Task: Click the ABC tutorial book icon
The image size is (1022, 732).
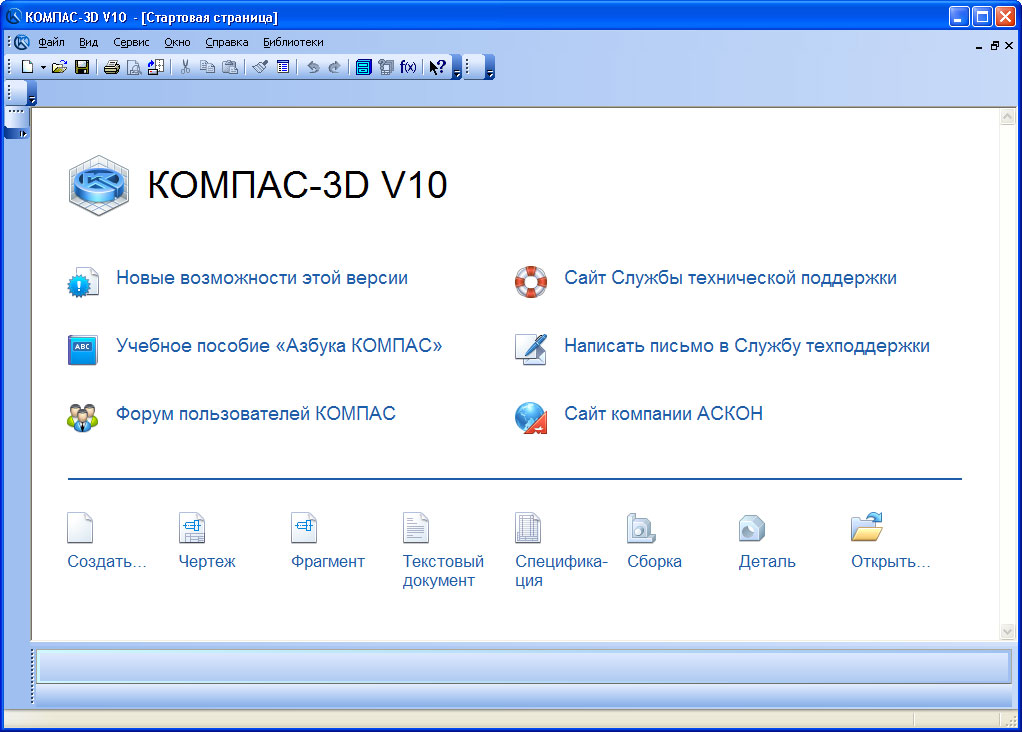Action: pos(83,350)
